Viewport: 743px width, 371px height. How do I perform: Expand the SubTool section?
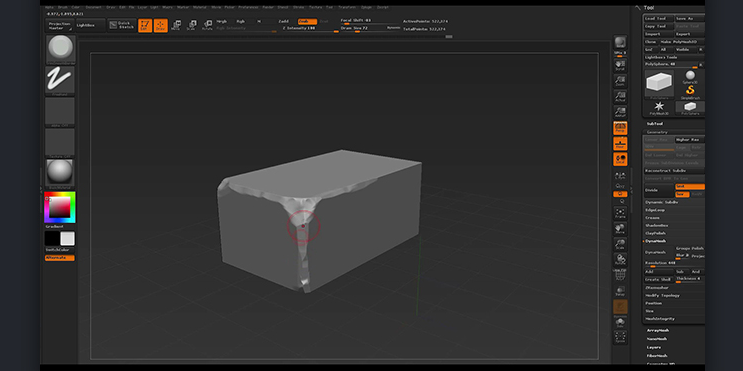655,124
